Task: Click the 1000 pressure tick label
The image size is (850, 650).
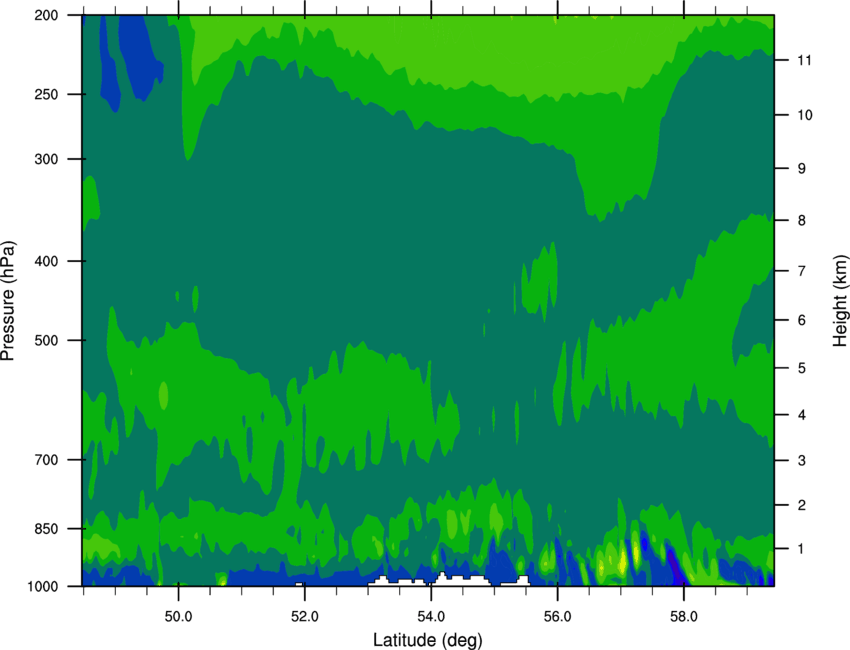Action: (43, 587)
